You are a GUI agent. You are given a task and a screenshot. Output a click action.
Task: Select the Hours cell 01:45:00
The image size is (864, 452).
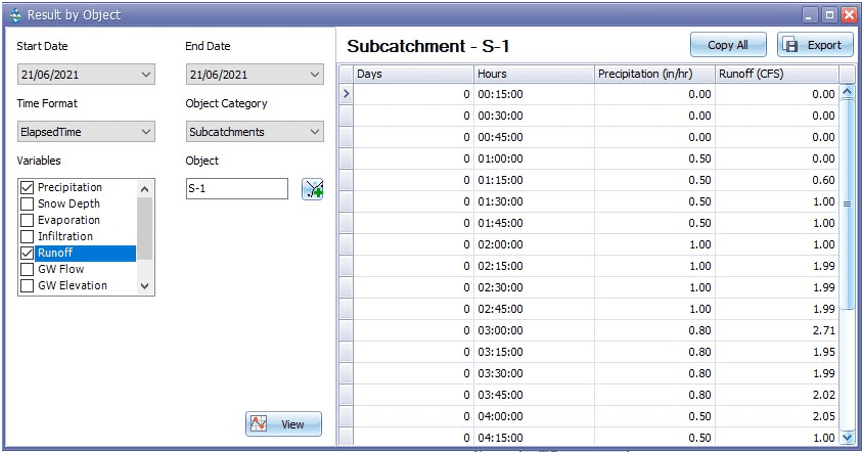(x=534, y=223)
